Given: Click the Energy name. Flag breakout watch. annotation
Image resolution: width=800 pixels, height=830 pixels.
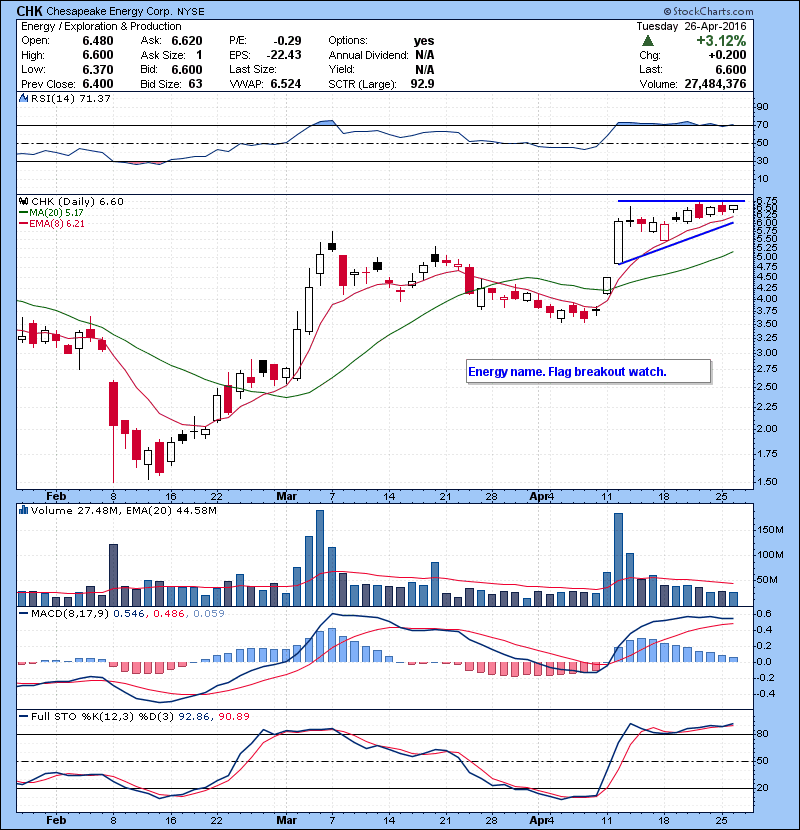Looking at the screenshot, I should click(568, 372).
